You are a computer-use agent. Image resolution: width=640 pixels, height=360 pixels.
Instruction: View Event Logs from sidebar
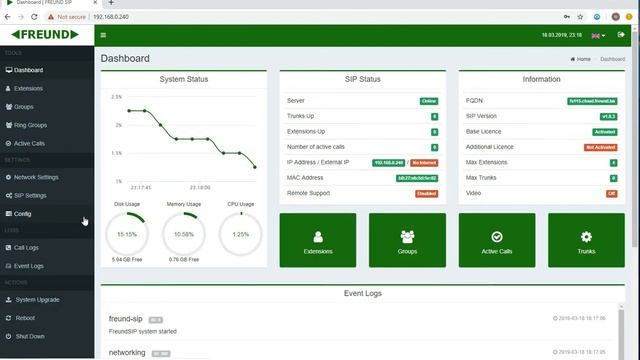click(47, 266)
